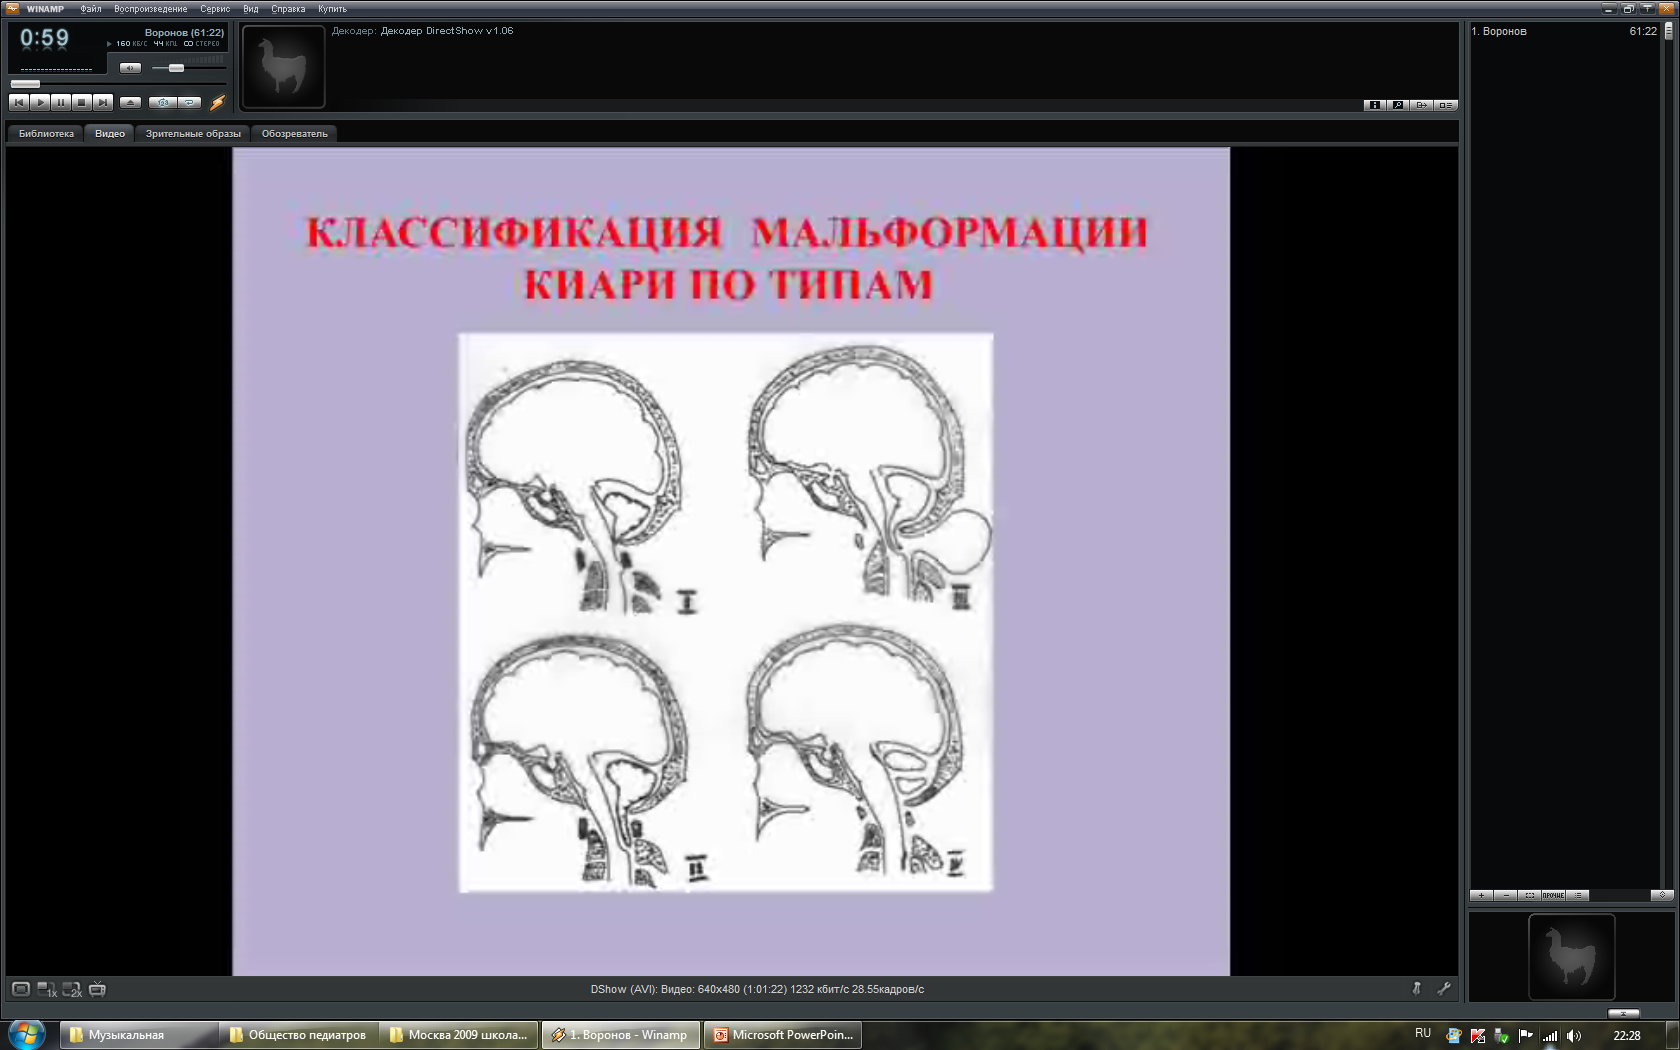
Task: Collapse the panel with the bottom arrow button
Action: pos(1623,1013)
